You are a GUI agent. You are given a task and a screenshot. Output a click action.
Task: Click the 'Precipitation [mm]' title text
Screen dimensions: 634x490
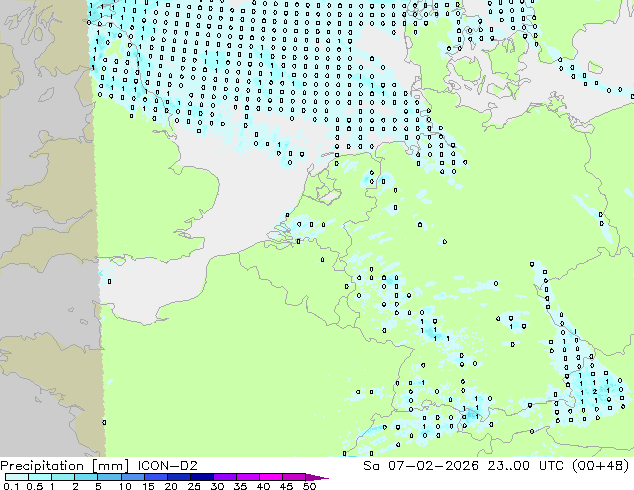[x=65, y=466]
